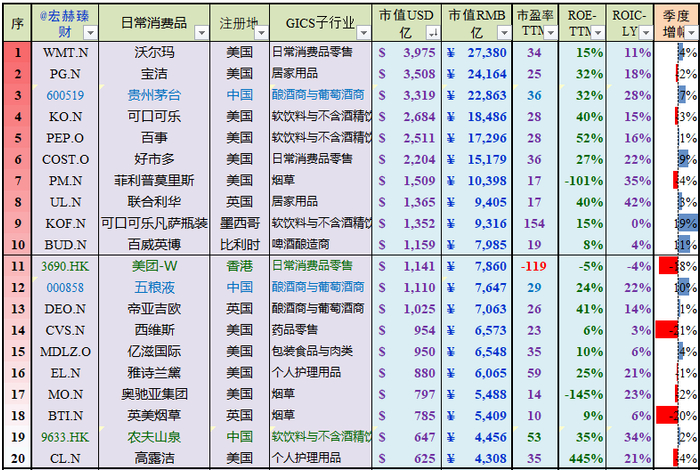Select ticker cell WMT.N
The width and height of the screenshot is (700, 470).
point(65,53)
